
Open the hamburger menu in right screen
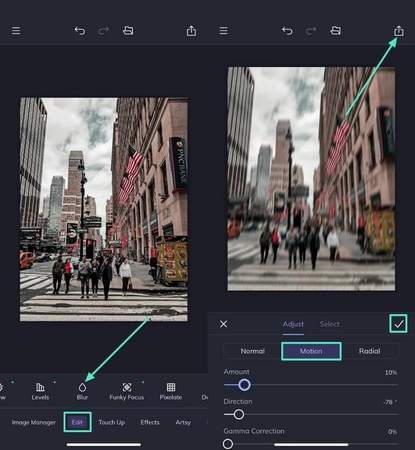pyautogui.click(x=224, y=31)
